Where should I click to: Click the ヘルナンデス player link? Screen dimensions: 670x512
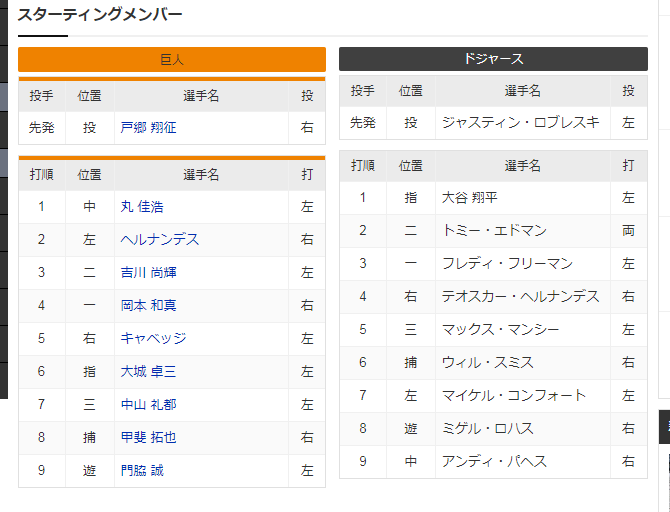[160, 239]
